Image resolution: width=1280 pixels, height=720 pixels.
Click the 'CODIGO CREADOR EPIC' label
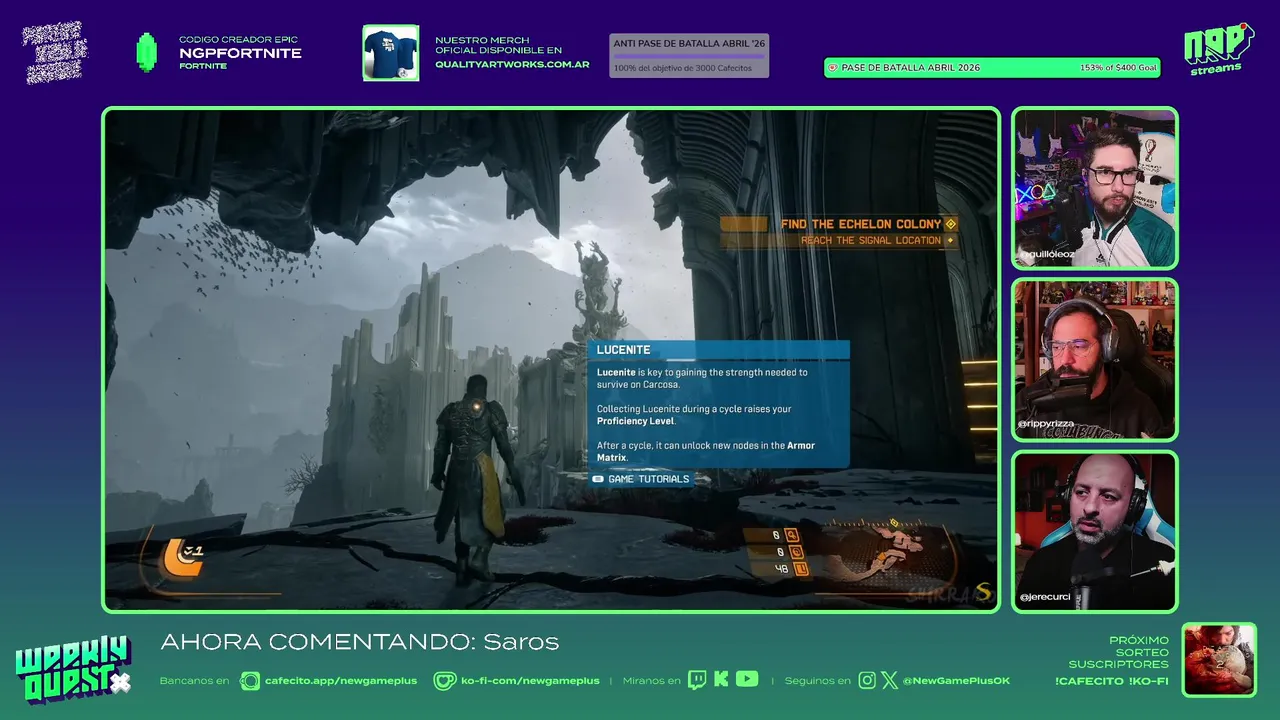[x=238, y=39]
